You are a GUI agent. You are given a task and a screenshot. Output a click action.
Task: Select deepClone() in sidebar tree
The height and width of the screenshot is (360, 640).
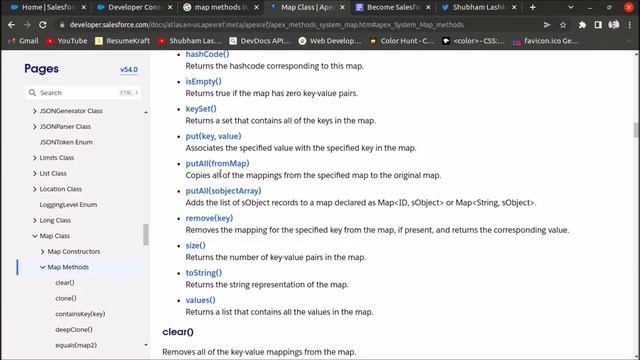[x=74, y=329]
